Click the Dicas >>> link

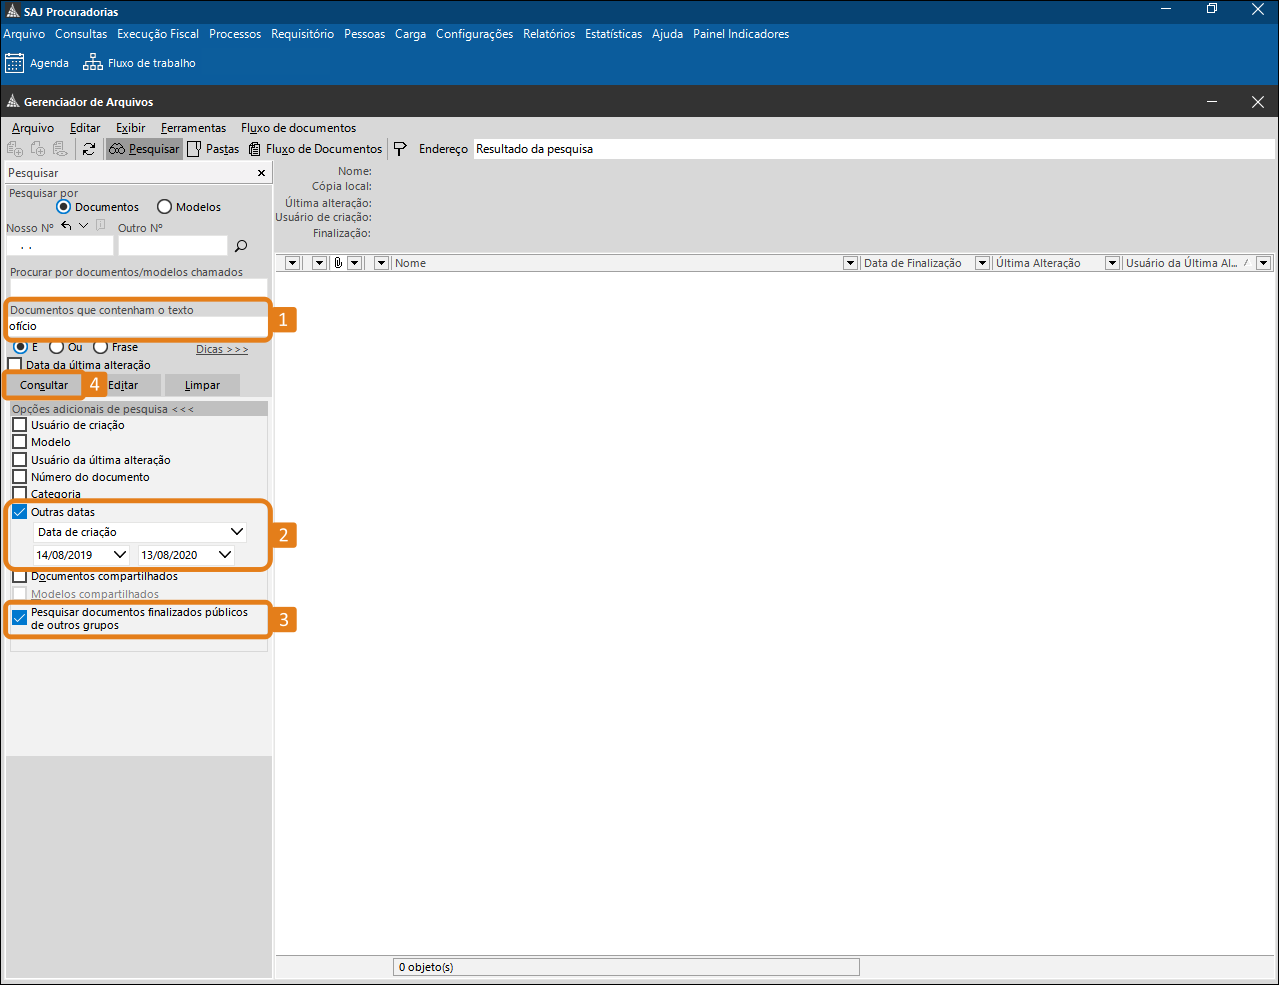click(222, 349)
